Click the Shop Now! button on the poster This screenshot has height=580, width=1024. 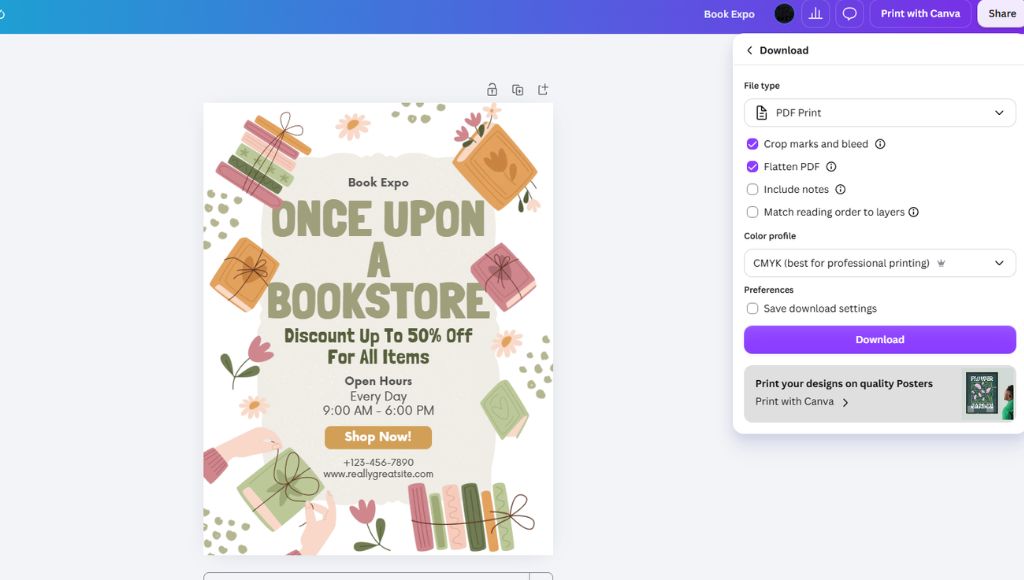pyautogui.click(x=378, y=437)
